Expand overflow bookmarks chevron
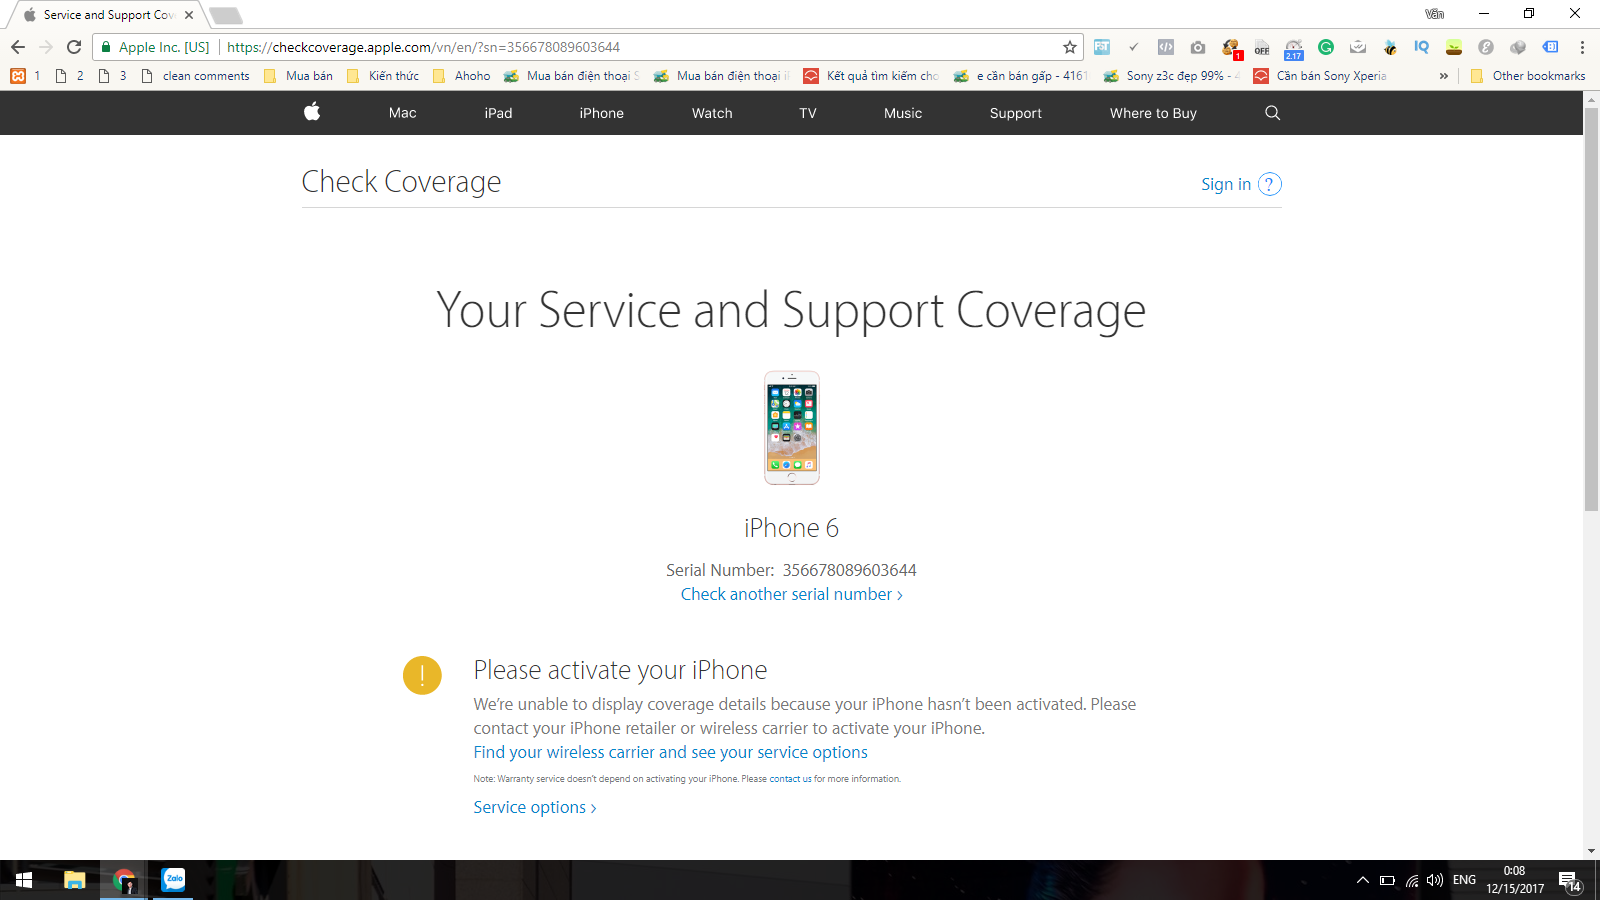The height and width of the screenshot is (900, 1600). coord(1443,76)
